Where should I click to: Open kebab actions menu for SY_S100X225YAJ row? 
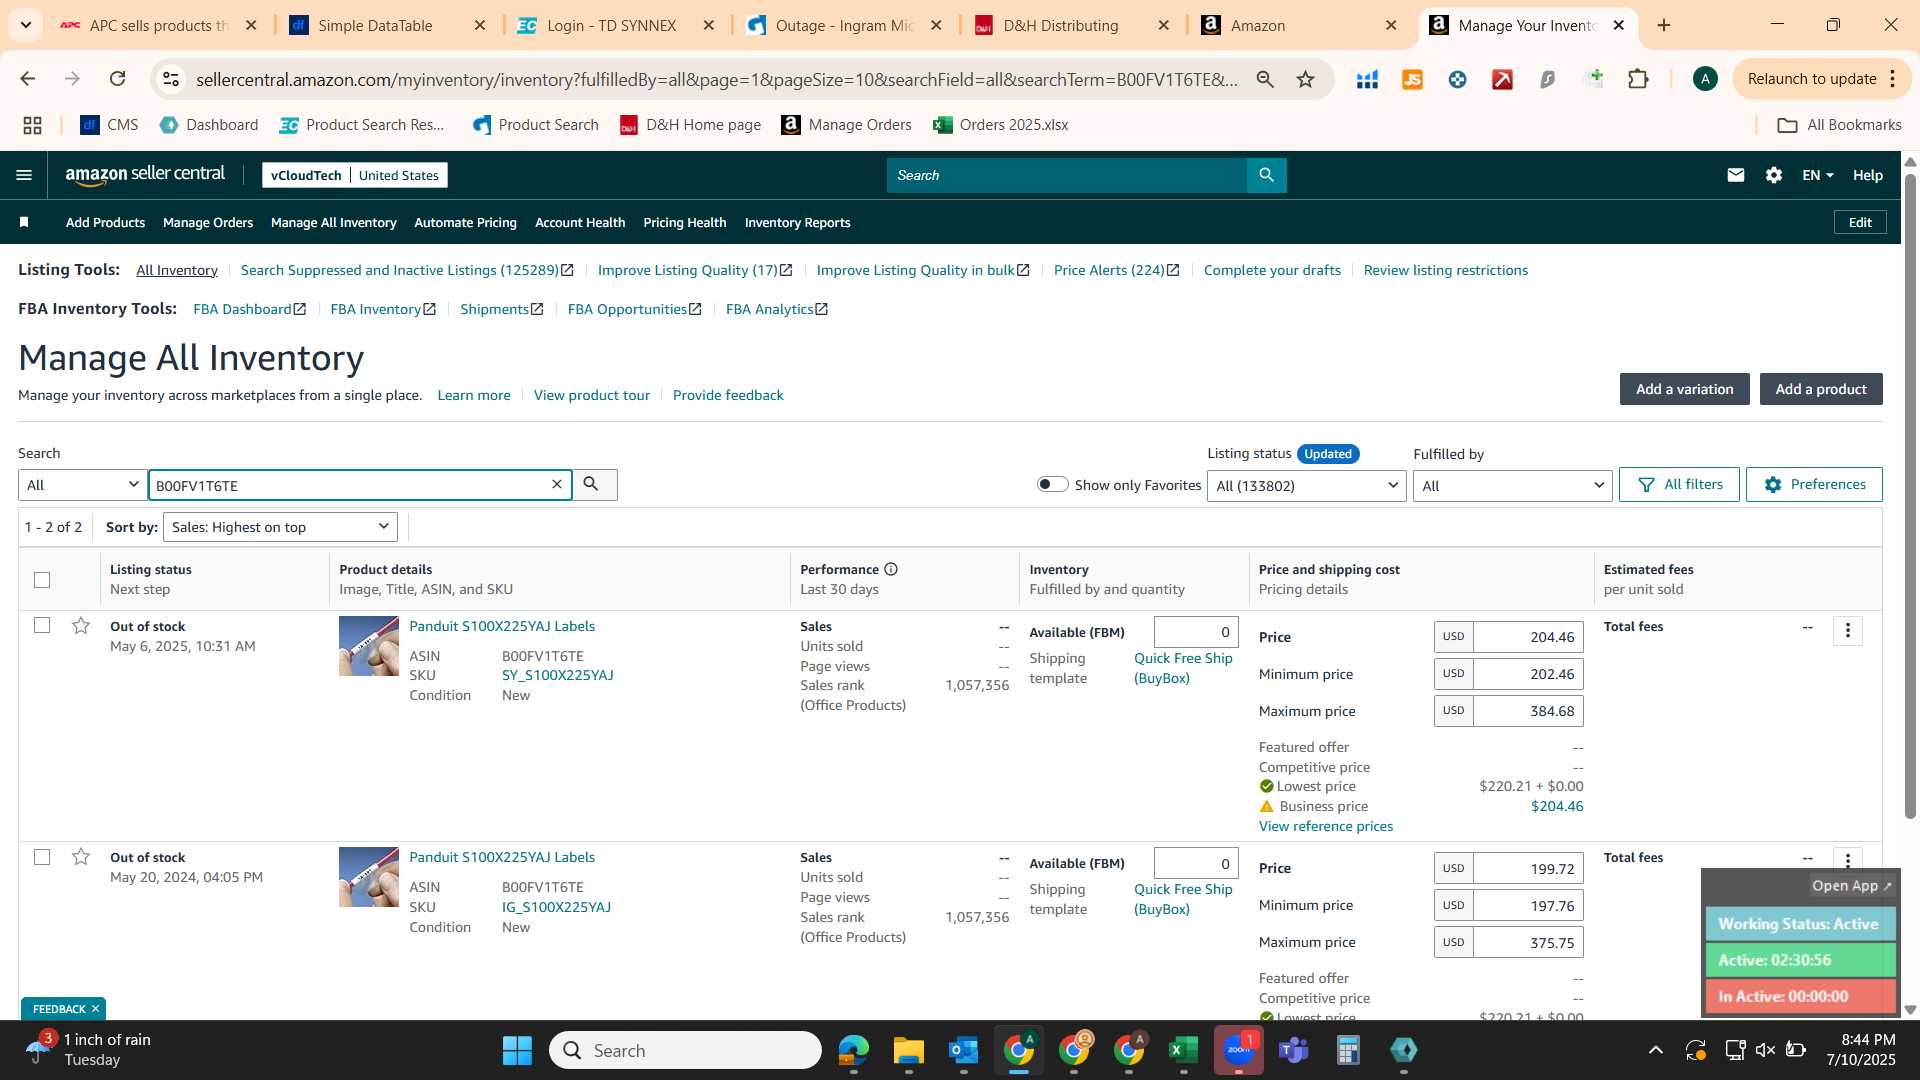(1848, 630)
